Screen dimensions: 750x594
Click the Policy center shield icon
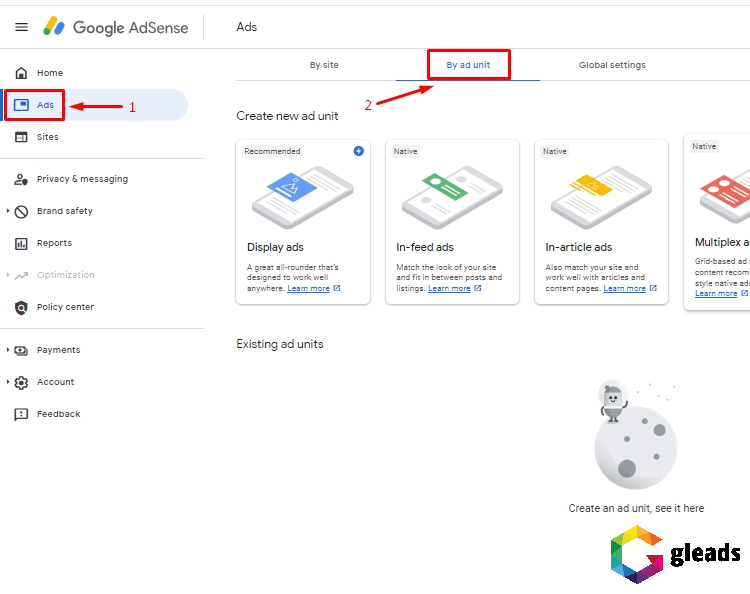tap(21, 308)
